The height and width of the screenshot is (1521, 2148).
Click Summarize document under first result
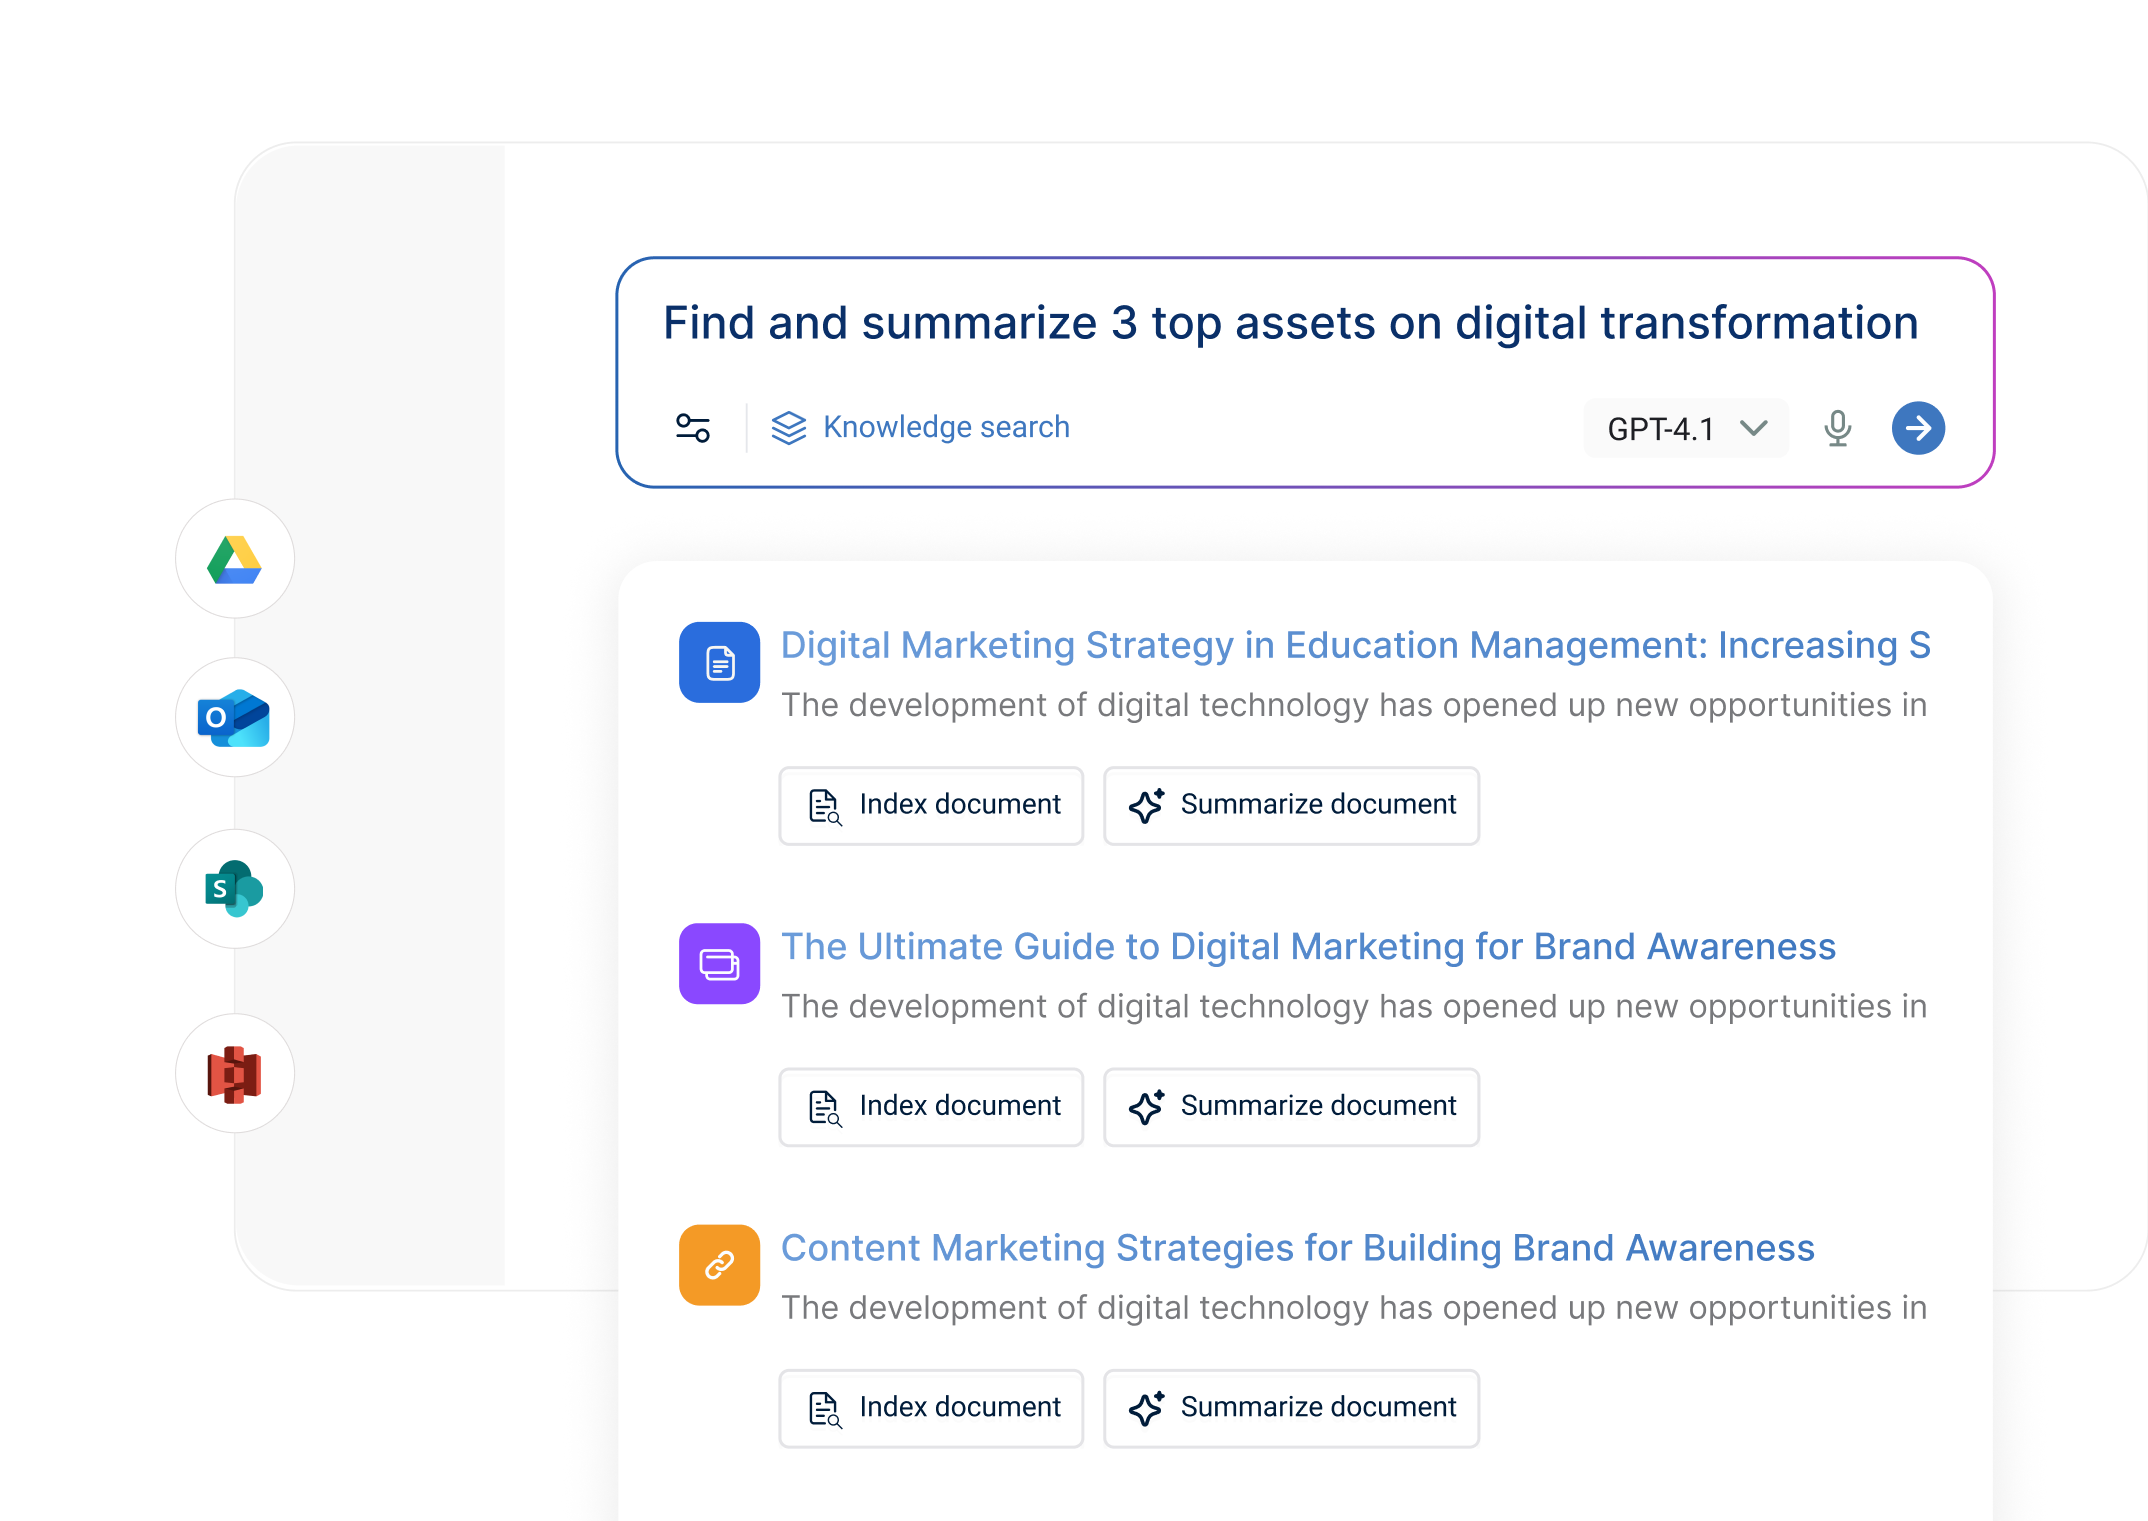click(x=1291, y=806)
